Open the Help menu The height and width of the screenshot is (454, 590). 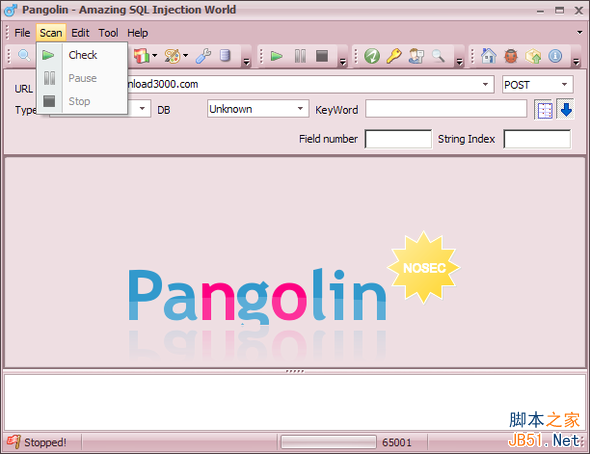(137, 33)
